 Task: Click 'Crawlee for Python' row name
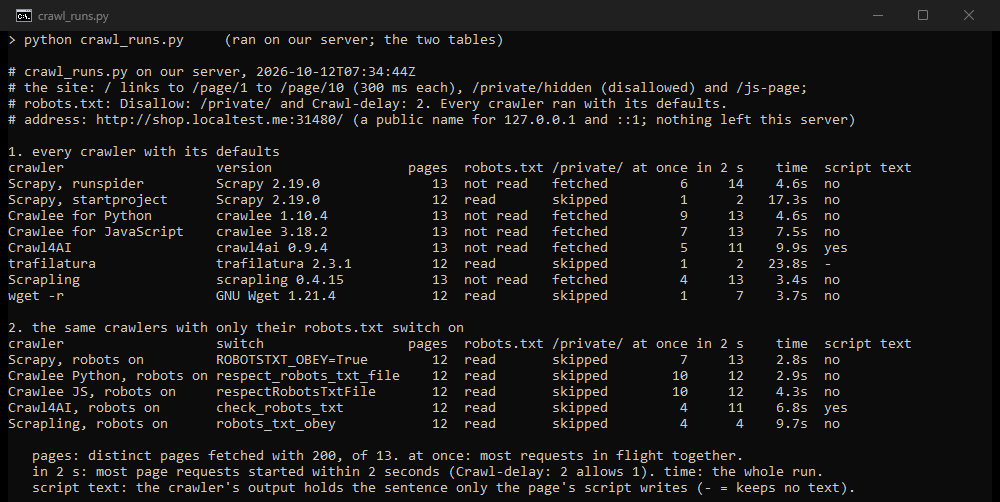tap(80, 216)
